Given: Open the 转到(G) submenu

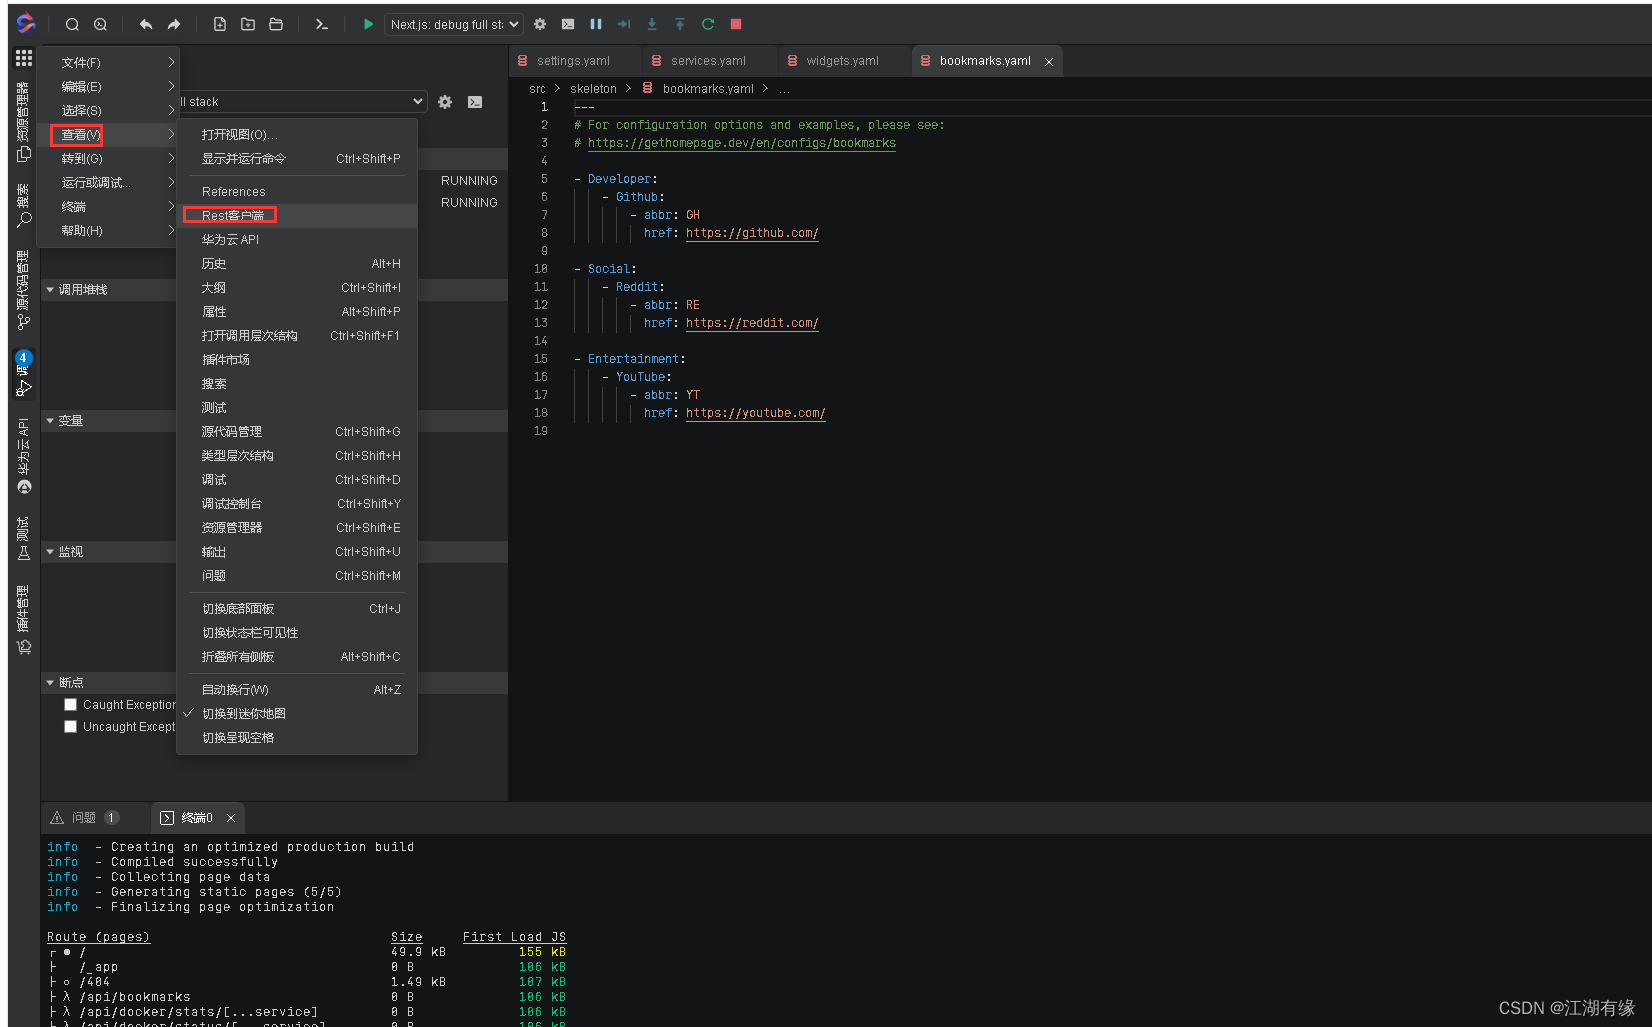Looking at the screenshot, I should pyautogui.click(x=108, y=158).
